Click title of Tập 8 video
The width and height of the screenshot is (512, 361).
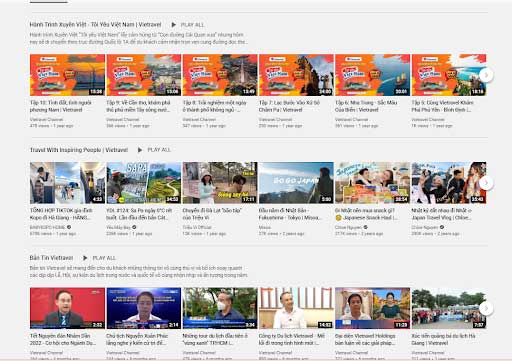(215, 106)
